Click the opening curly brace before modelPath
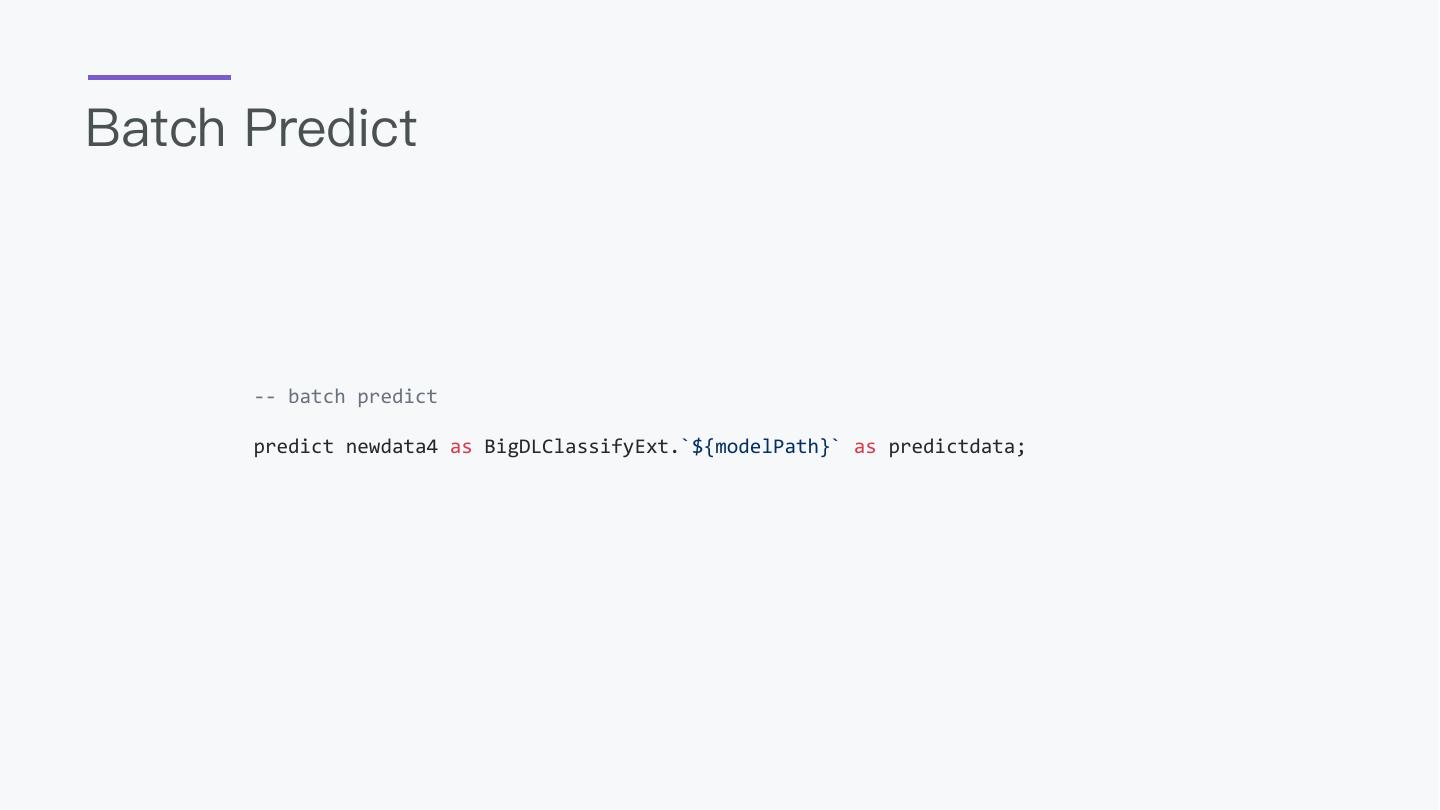Screen dimensions: 1440x810 709,447
